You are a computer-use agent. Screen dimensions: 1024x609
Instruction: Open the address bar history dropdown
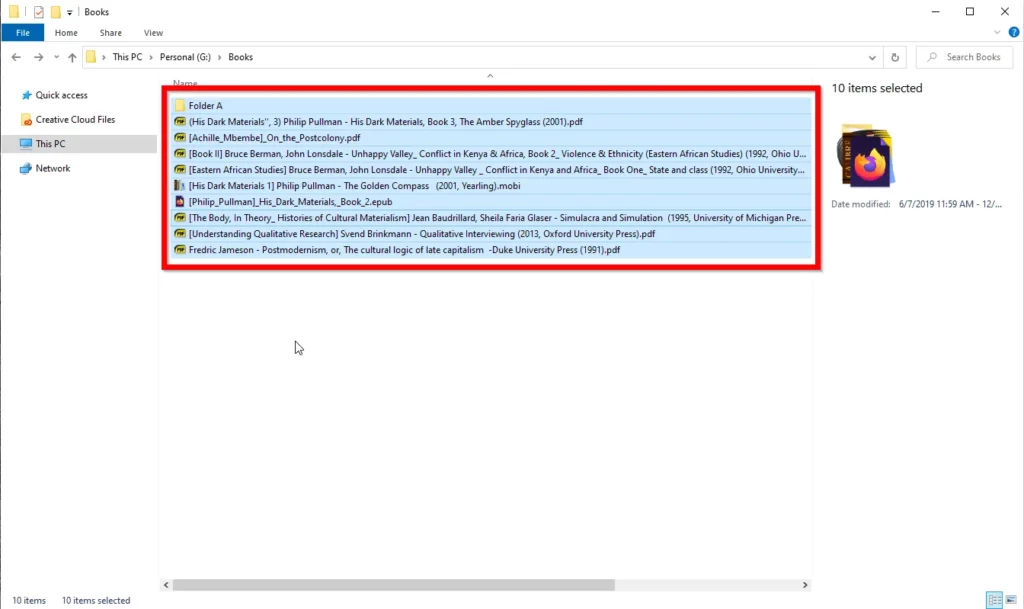click(871, 57)
